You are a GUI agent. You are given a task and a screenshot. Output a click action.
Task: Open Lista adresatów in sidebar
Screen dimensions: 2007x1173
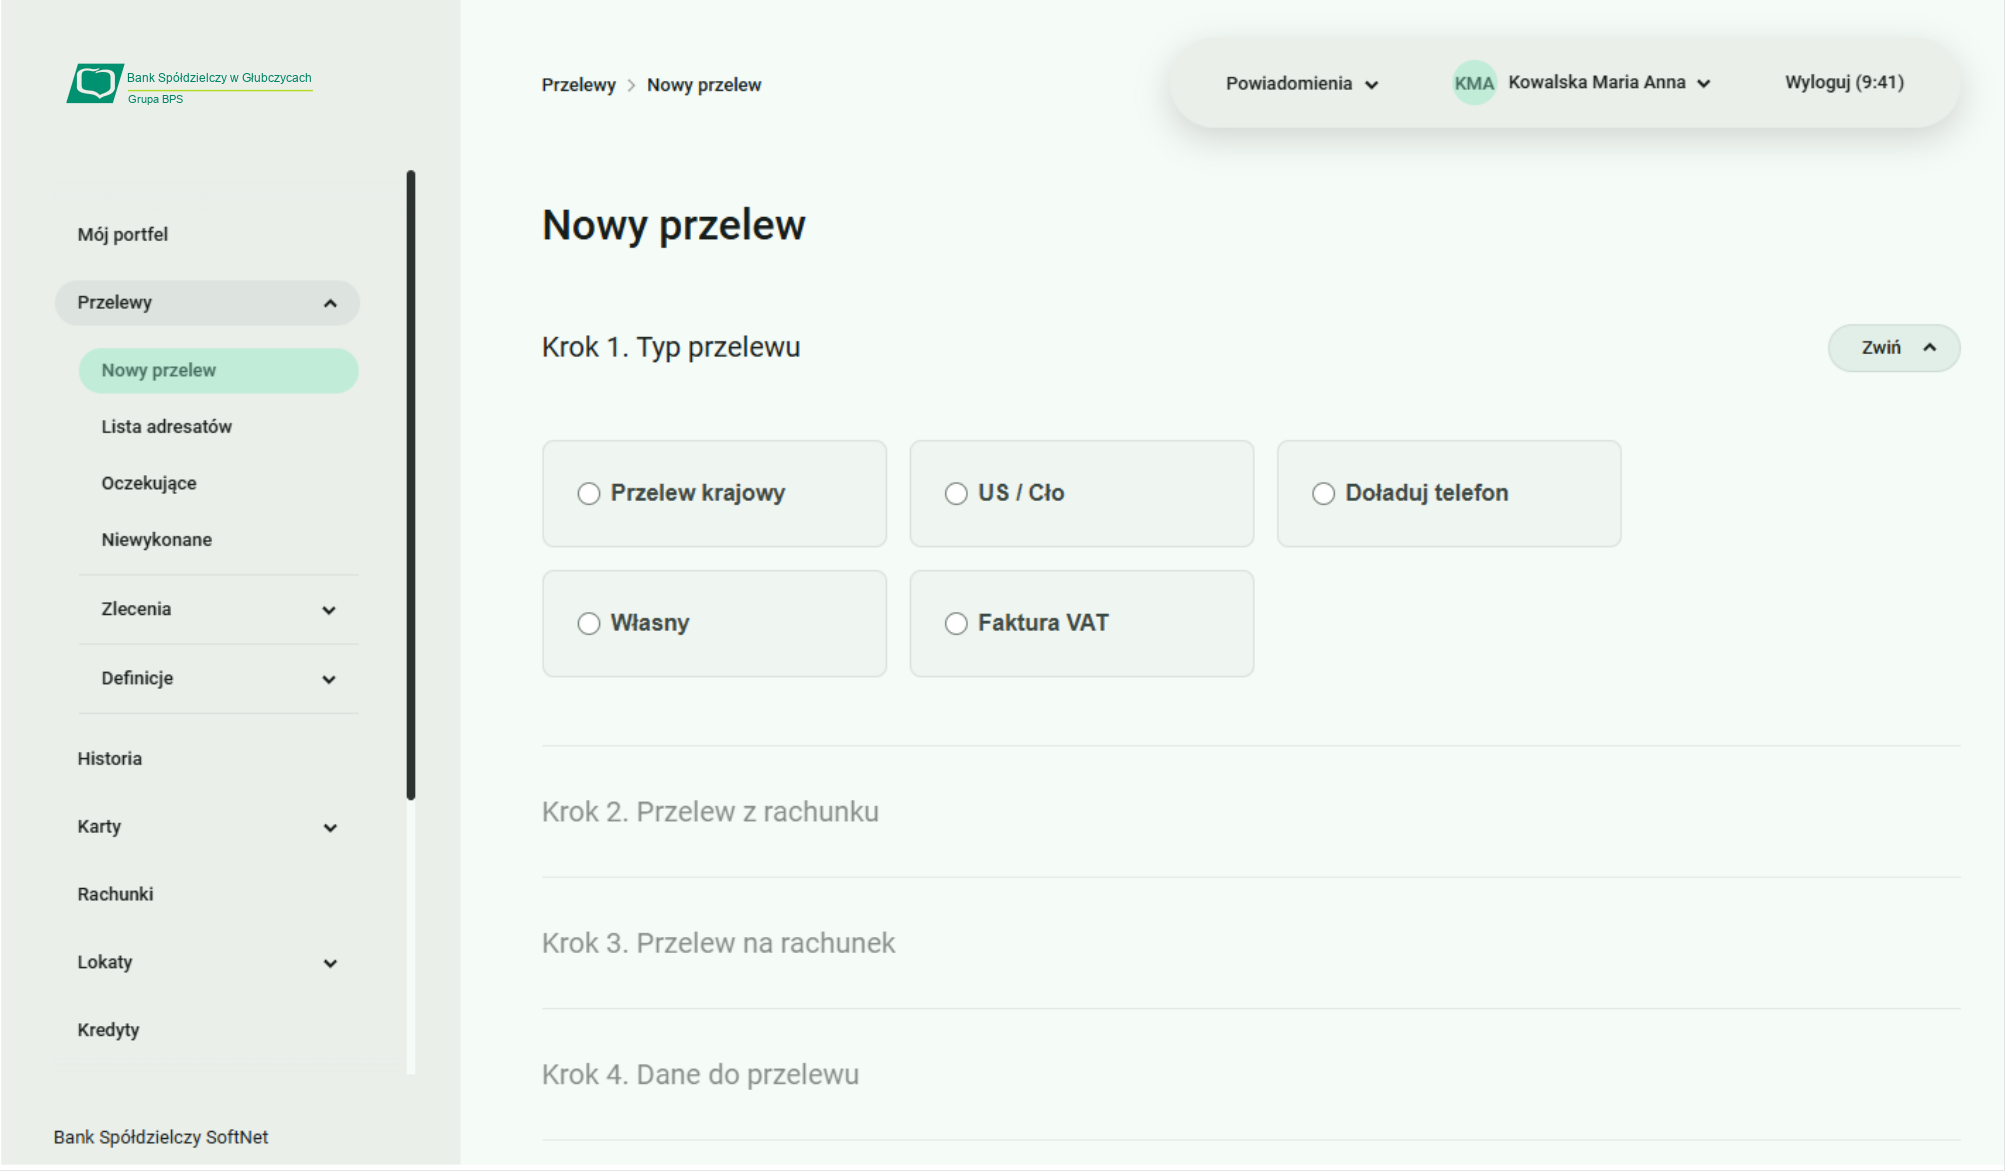(x=167, y=427)
